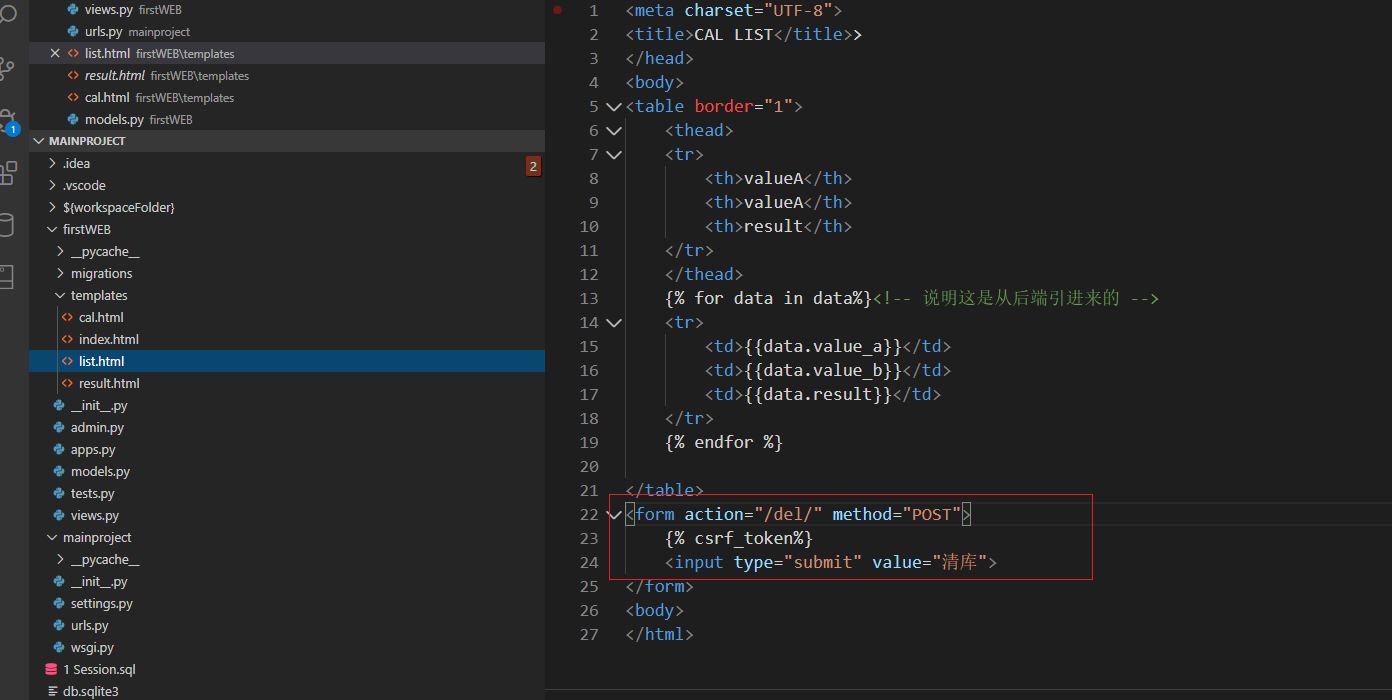Fold the table tag at line 5
The image size is (1392, 700).
(x=614, y=106)
